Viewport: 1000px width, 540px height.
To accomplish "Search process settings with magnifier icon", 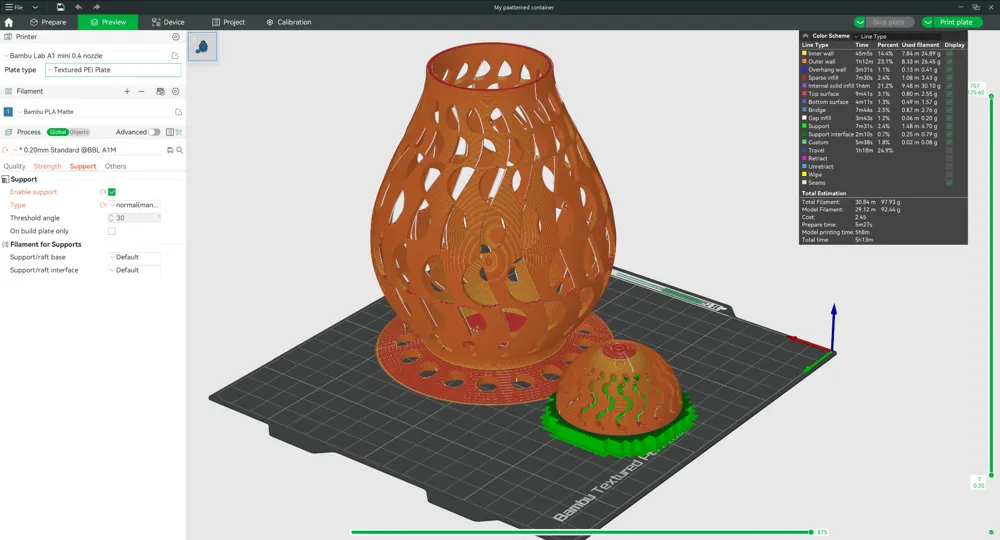I will [x=180, y=150].
